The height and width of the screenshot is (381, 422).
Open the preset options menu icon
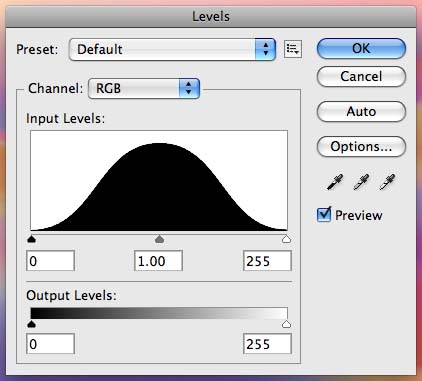(293, 49)
